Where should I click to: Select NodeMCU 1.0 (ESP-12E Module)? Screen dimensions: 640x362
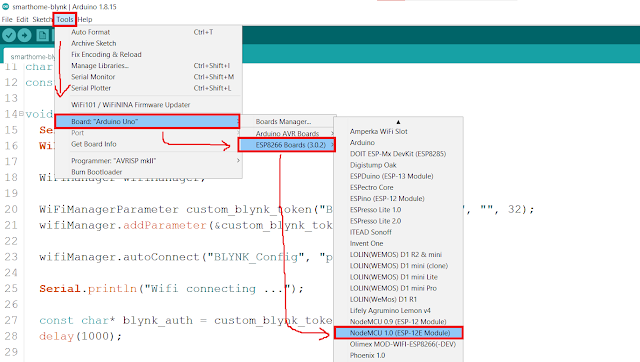pyautogui.click(x=398, y=333)
